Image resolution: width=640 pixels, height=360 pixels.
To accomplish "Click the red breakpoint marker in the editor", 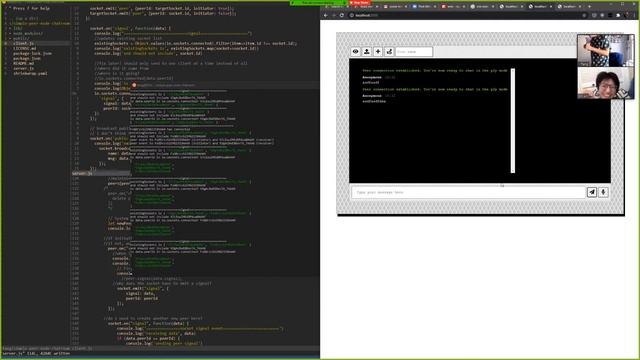I will tap(134, 85).
